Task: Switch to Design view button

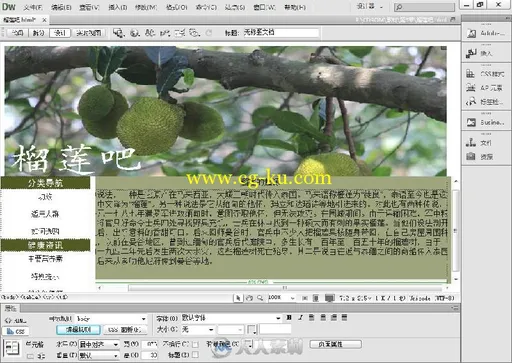Action: 60,33
